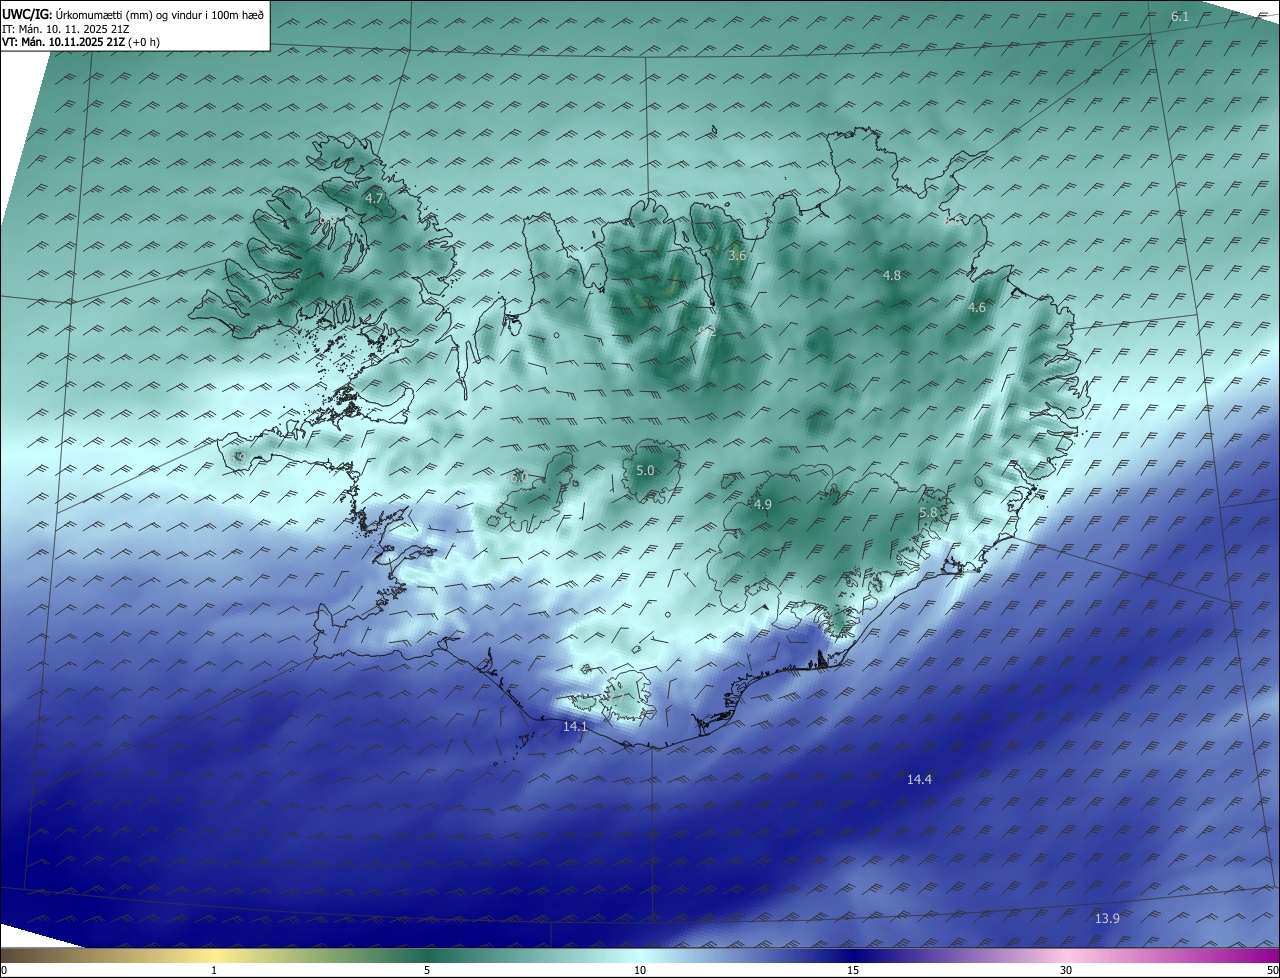Click the 5.8 map value
The width and height of the screenshot is (1280, 978).
[928, 513]
